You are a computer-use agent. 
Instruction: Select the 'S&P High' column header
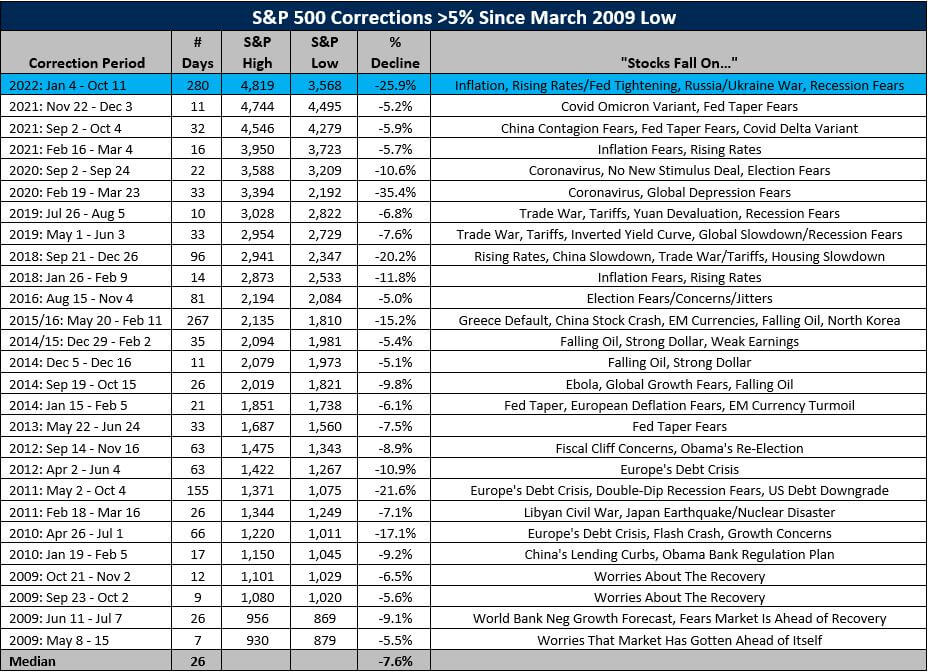(x=257, y=52)
